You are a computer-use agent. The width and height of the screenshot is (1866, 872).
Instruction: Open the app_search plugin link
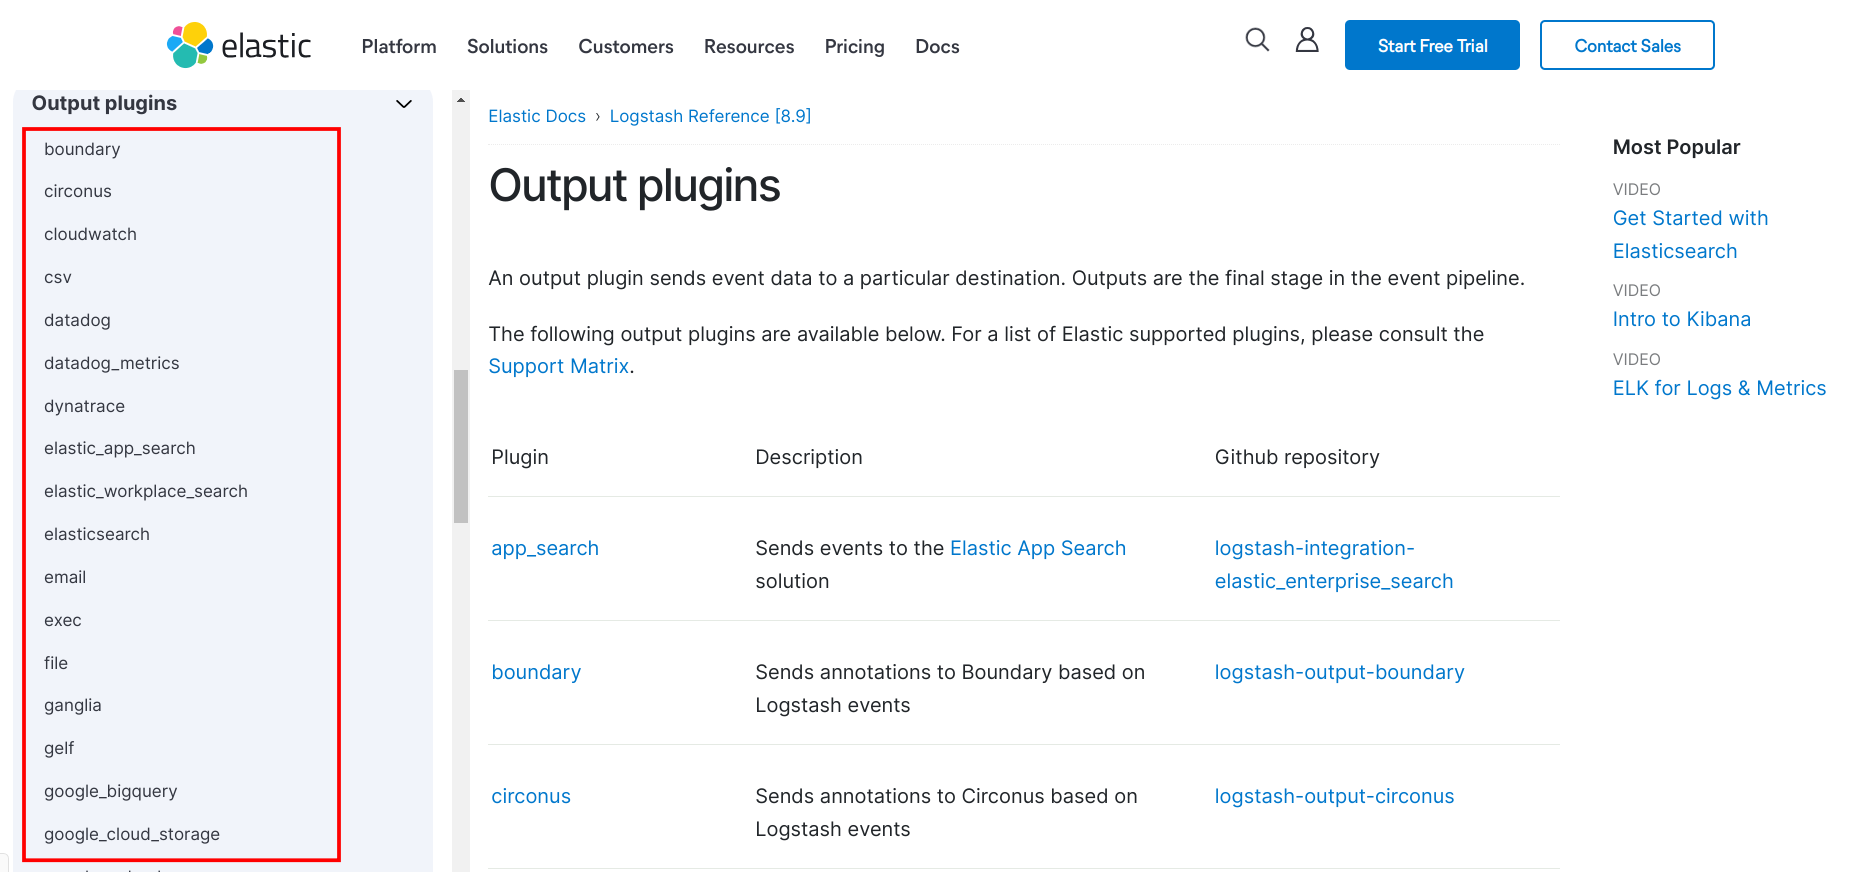coord(545,548)
